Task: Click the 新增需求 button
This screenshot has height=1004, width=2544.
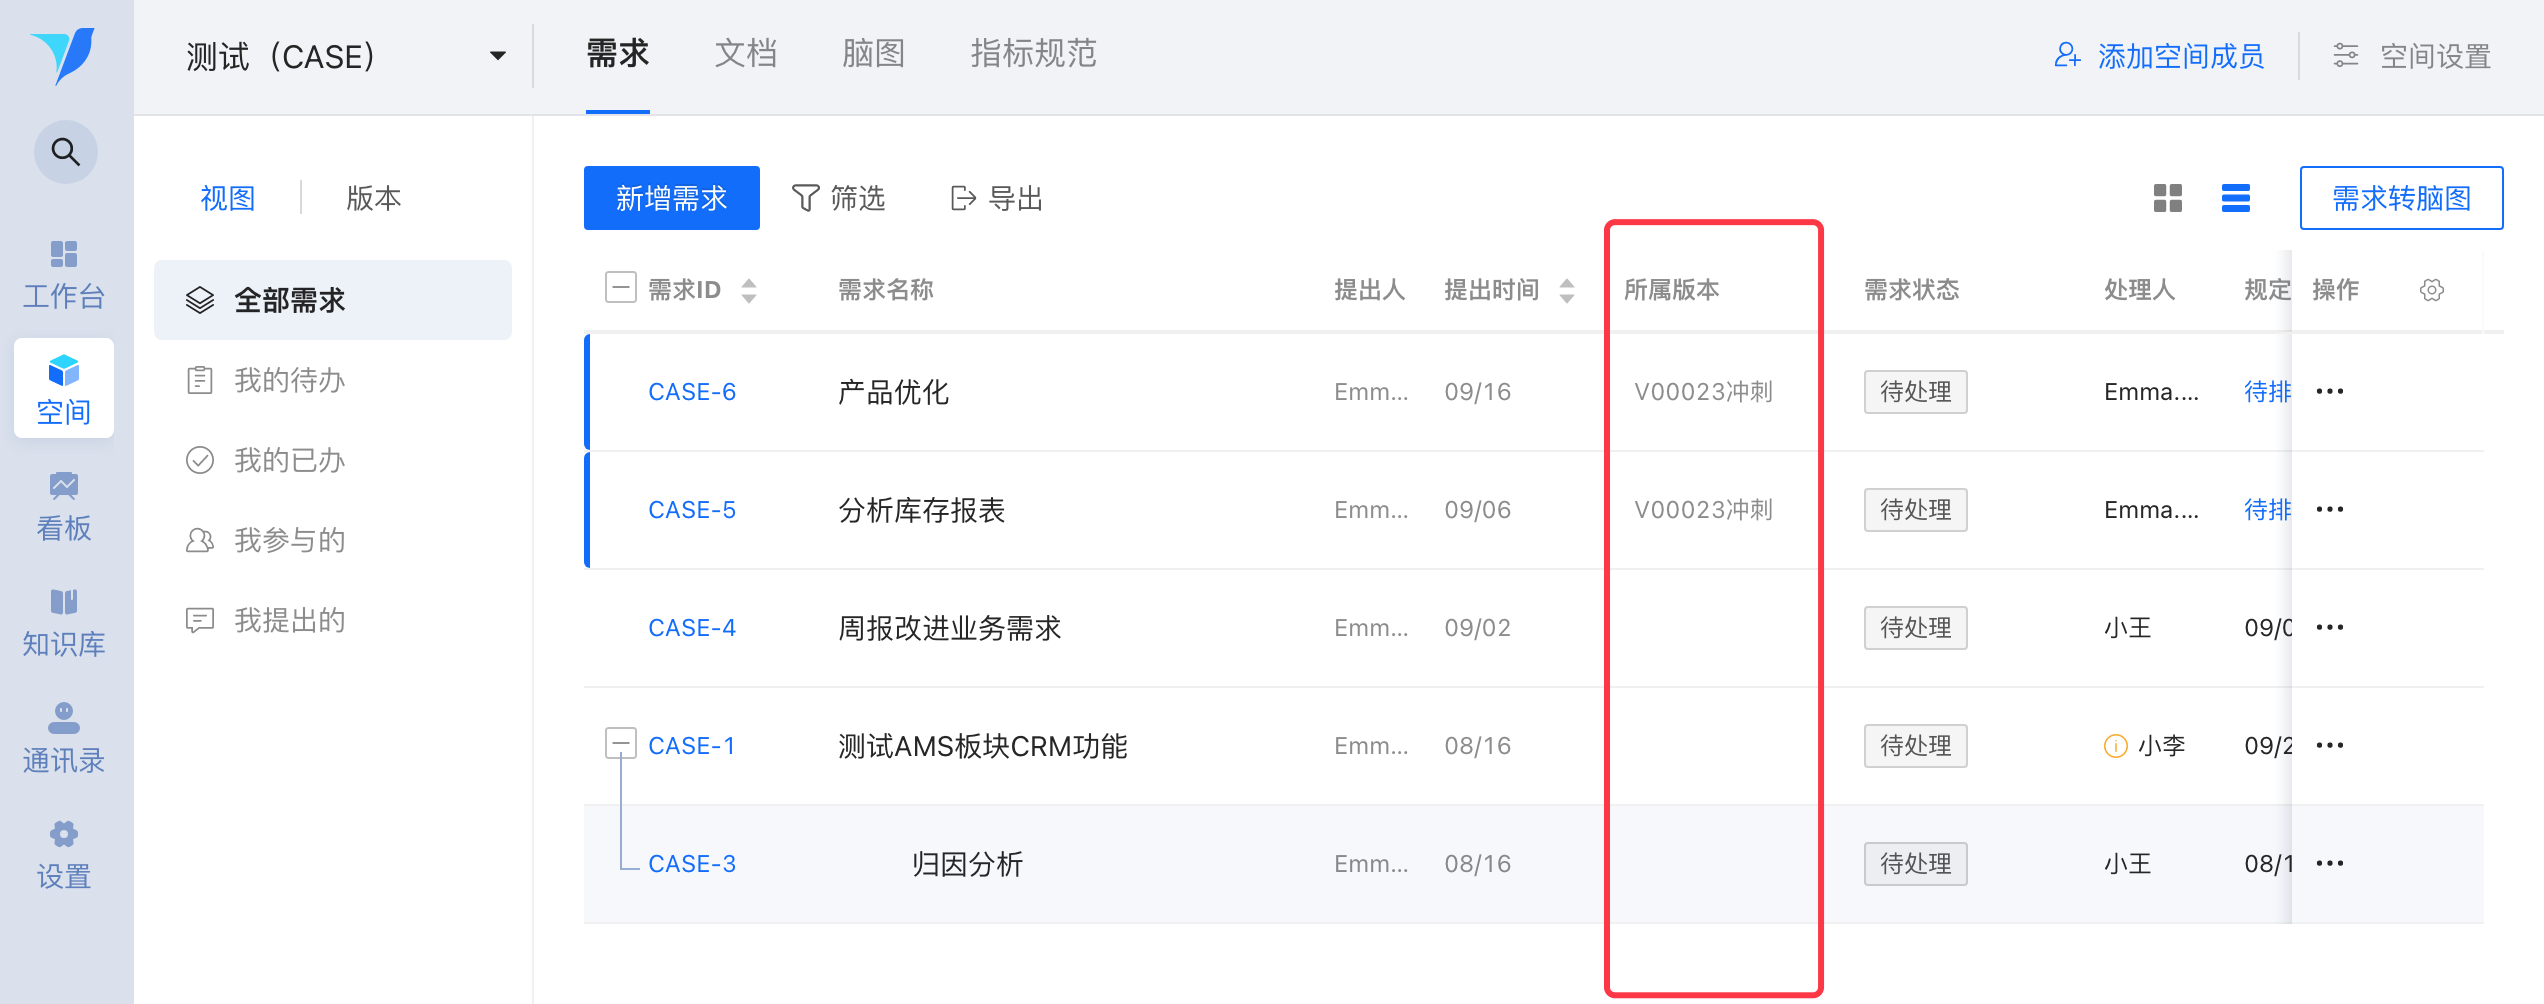Action: 672,198
